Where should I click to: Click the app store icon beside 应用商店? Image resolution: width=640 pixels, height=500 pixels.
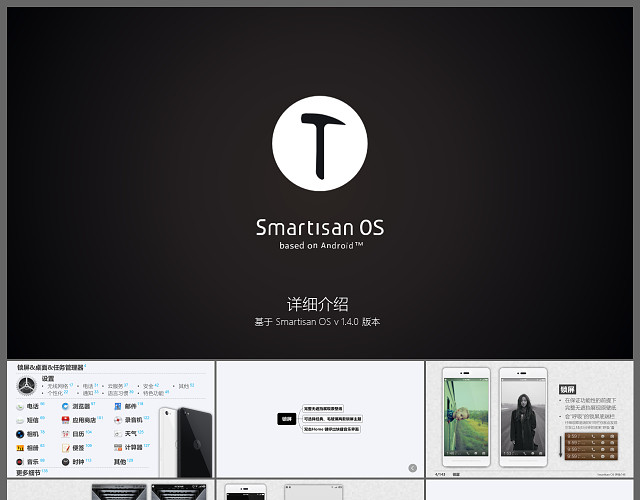click(65, 420)
